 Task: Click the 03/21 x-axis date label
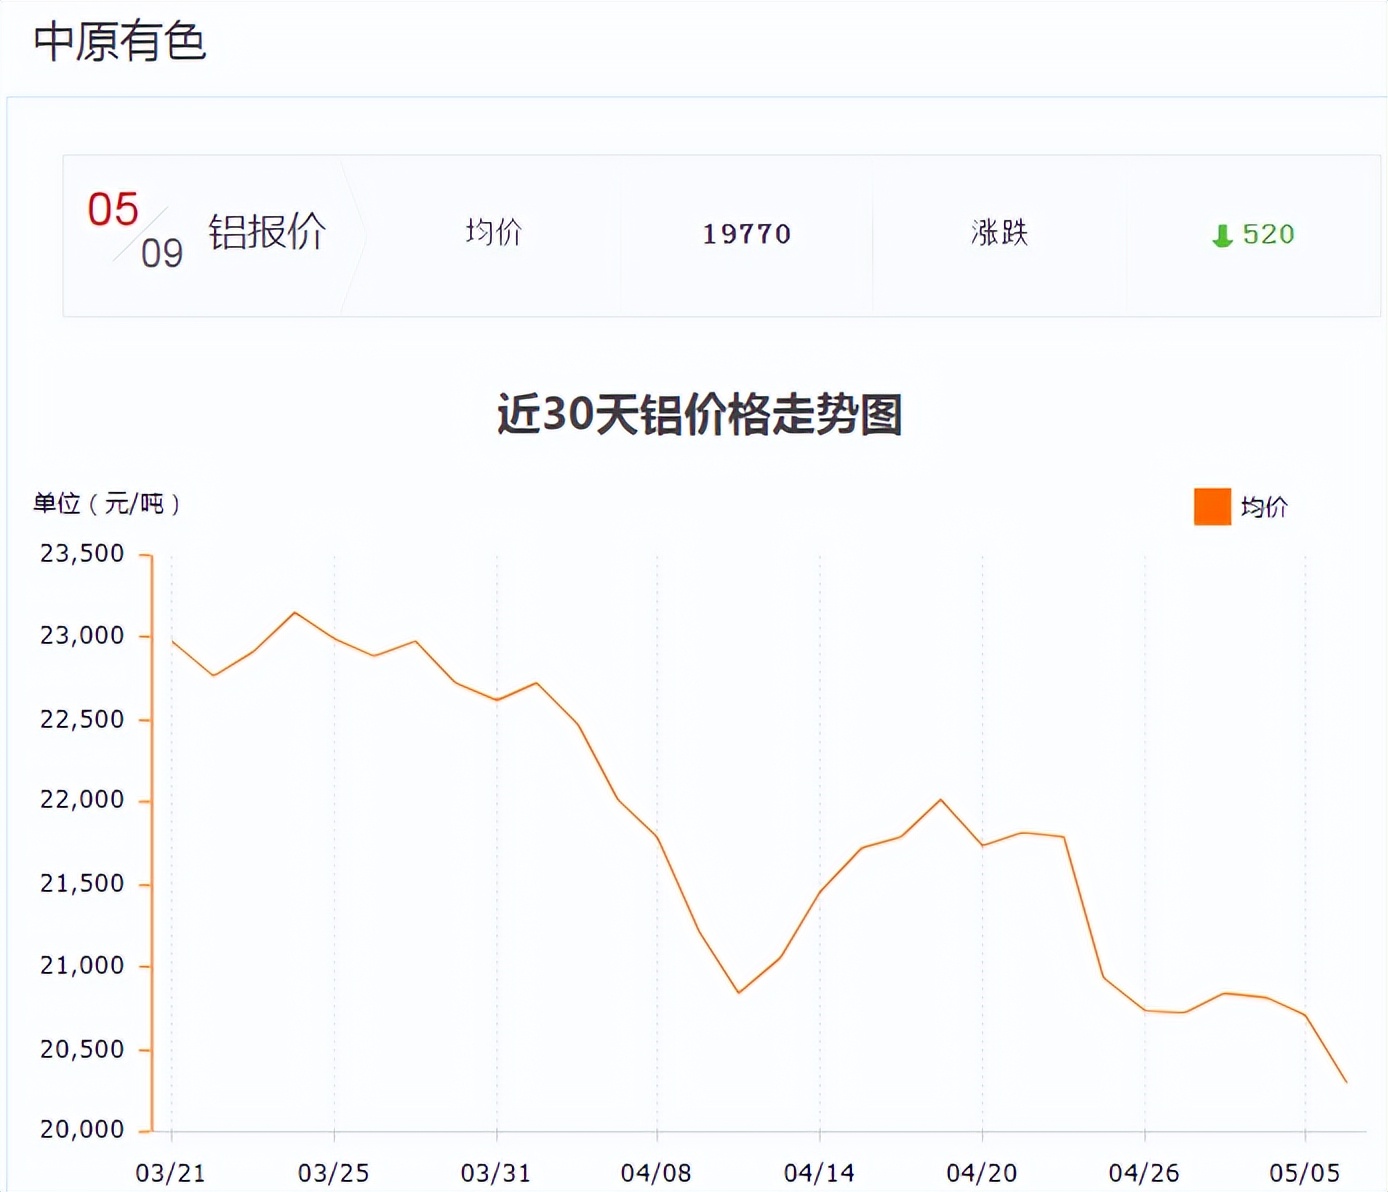click(171, 1173)
